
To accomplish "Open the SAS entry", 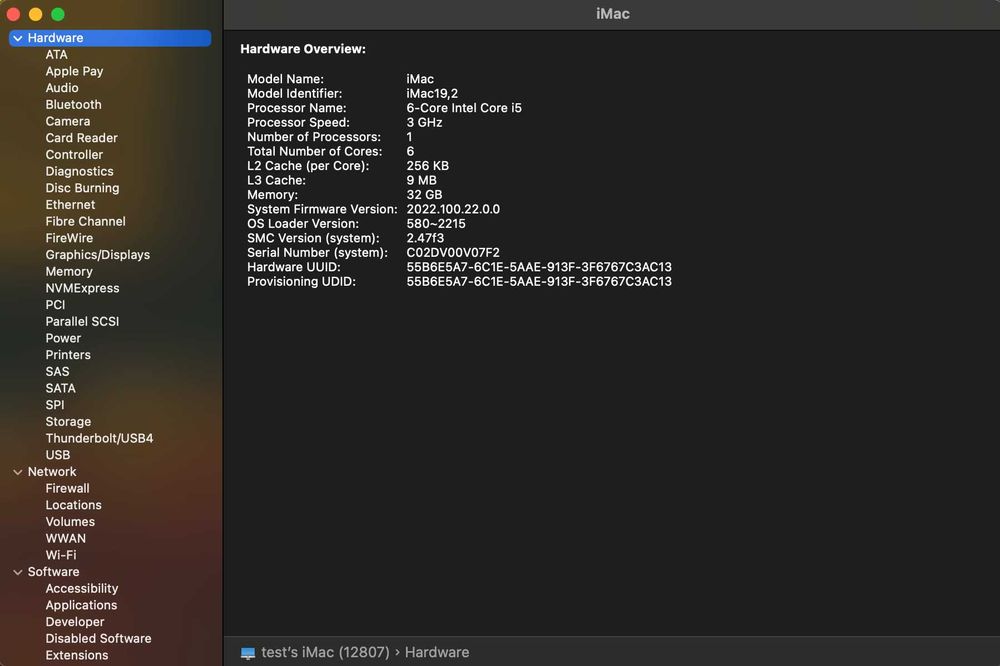I will click(57, 371).
